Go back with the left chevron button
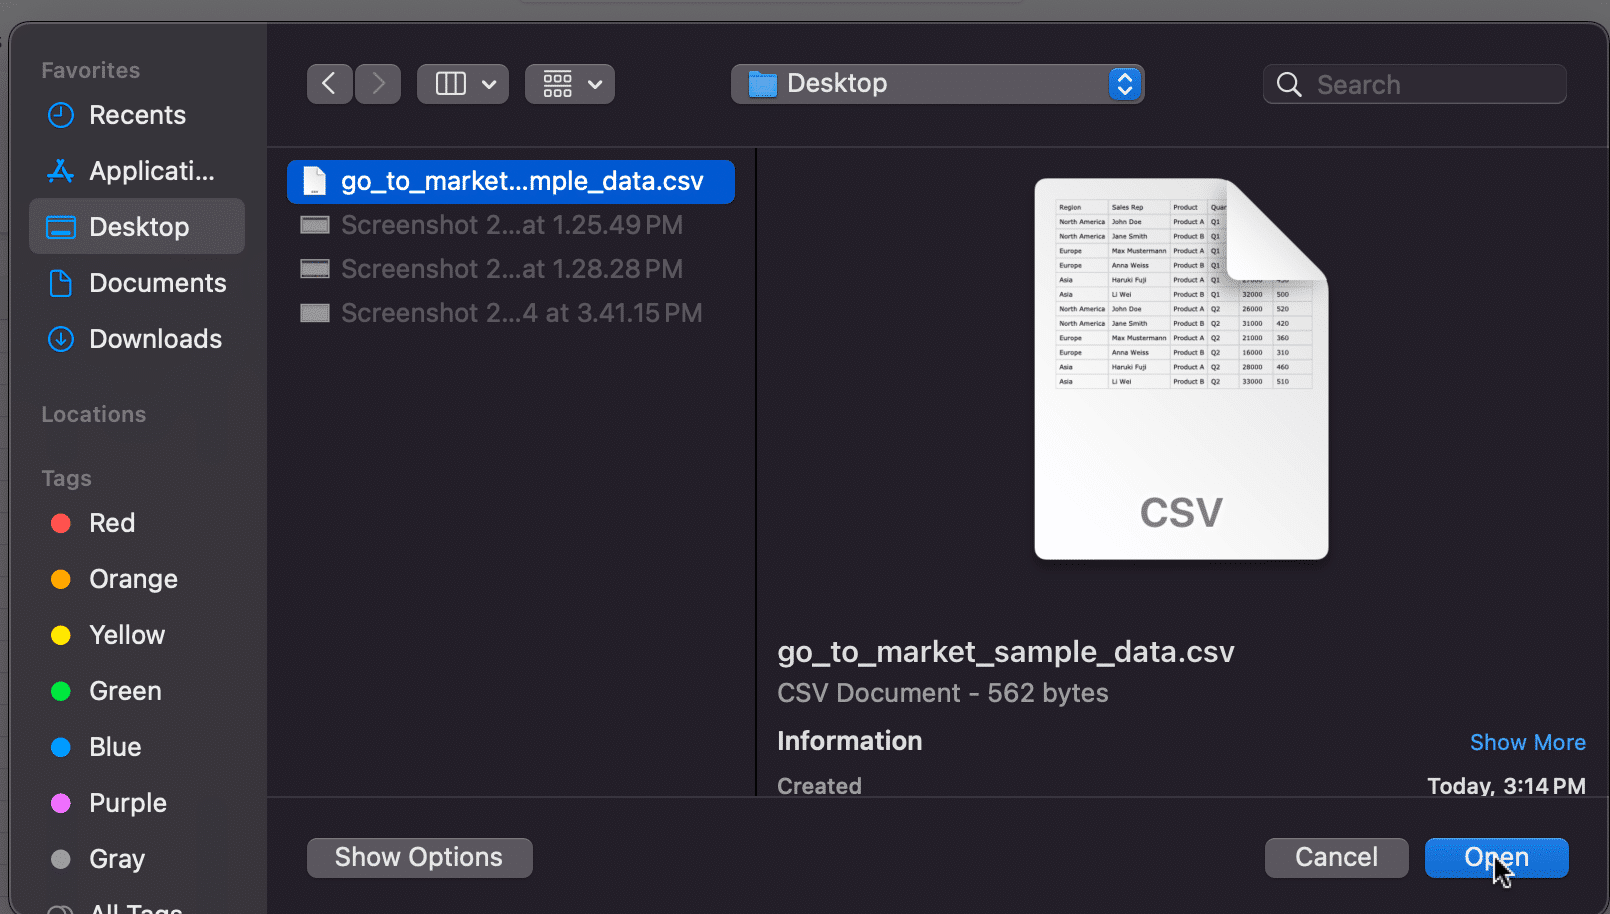 tap(329, 84)
